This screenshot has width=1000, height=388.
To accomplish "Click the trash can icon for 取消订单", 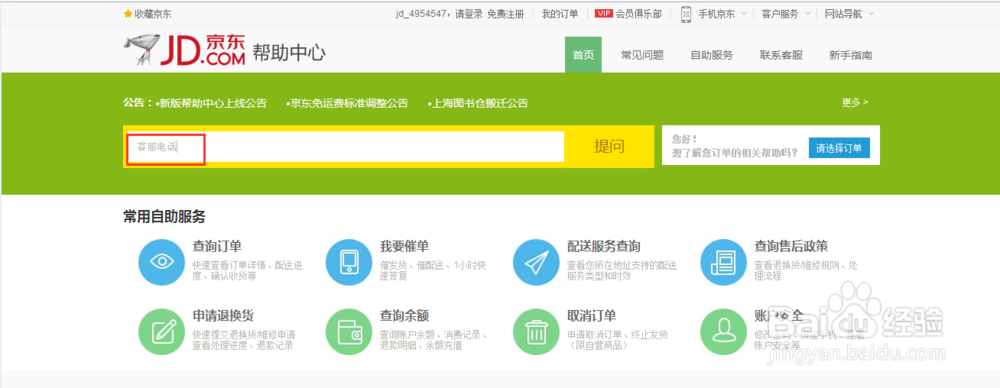I will (536, 331).
